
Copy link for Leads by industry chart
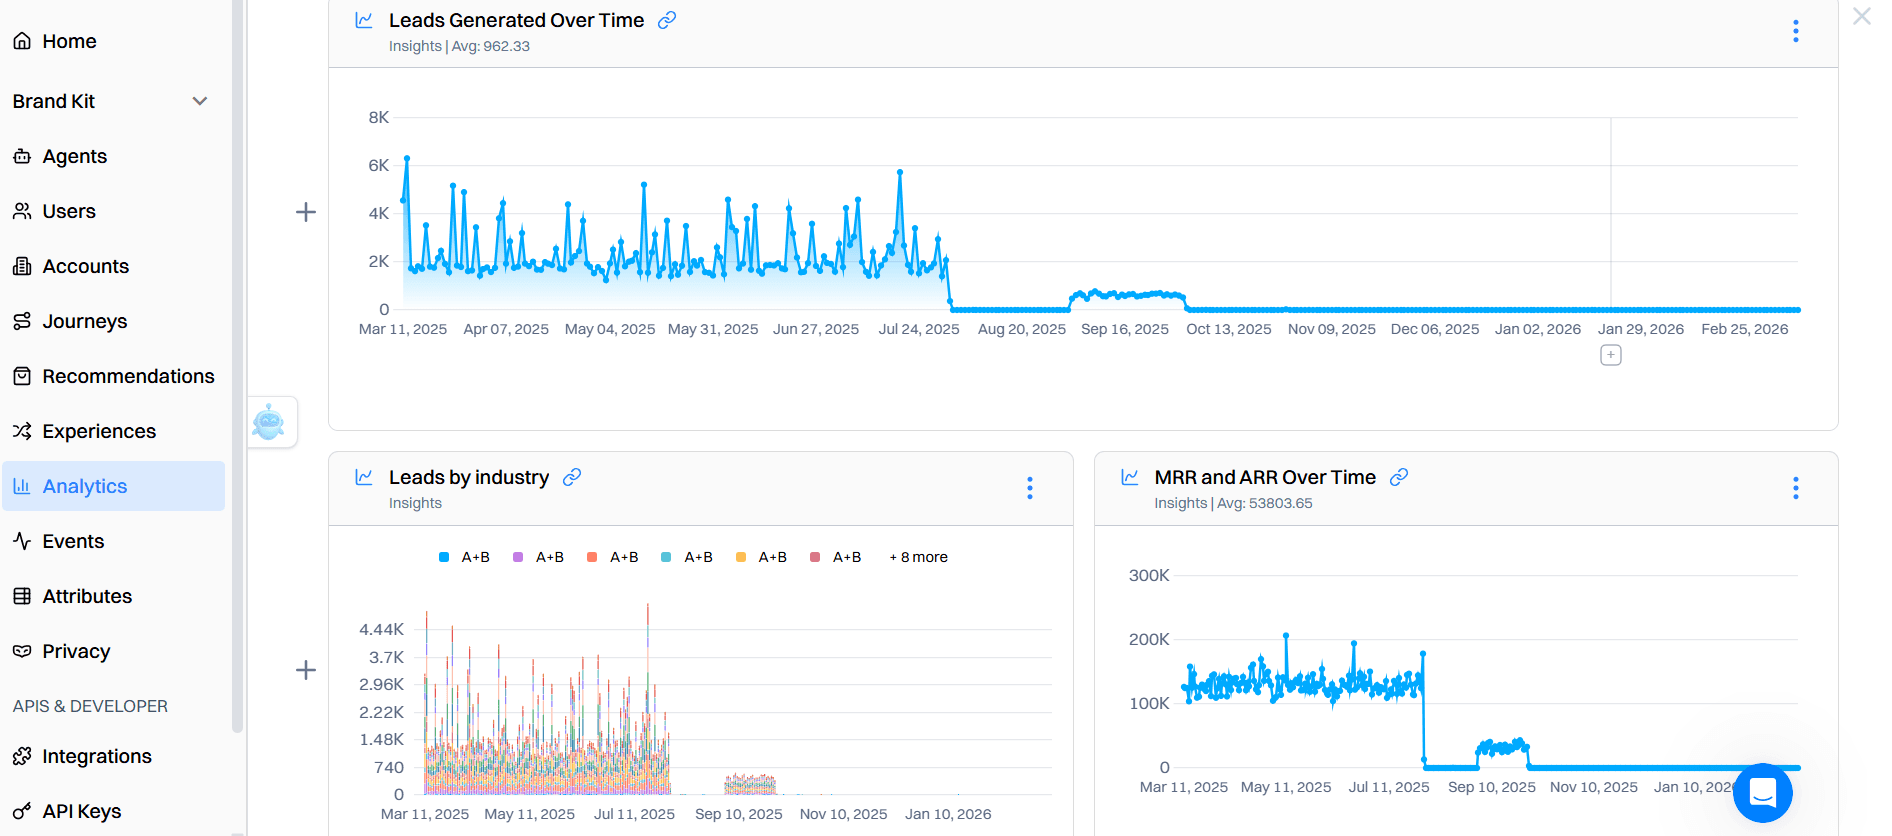pos(572,477)
